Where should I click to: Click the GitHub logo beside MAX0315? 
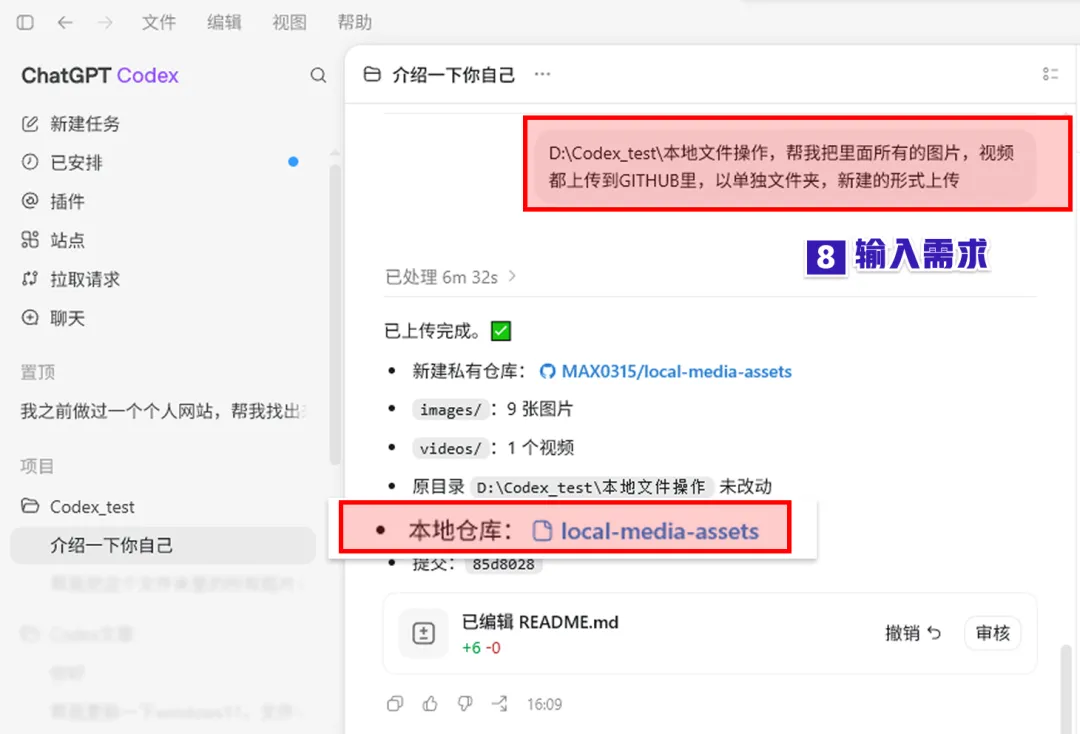[x=548, y=372]
